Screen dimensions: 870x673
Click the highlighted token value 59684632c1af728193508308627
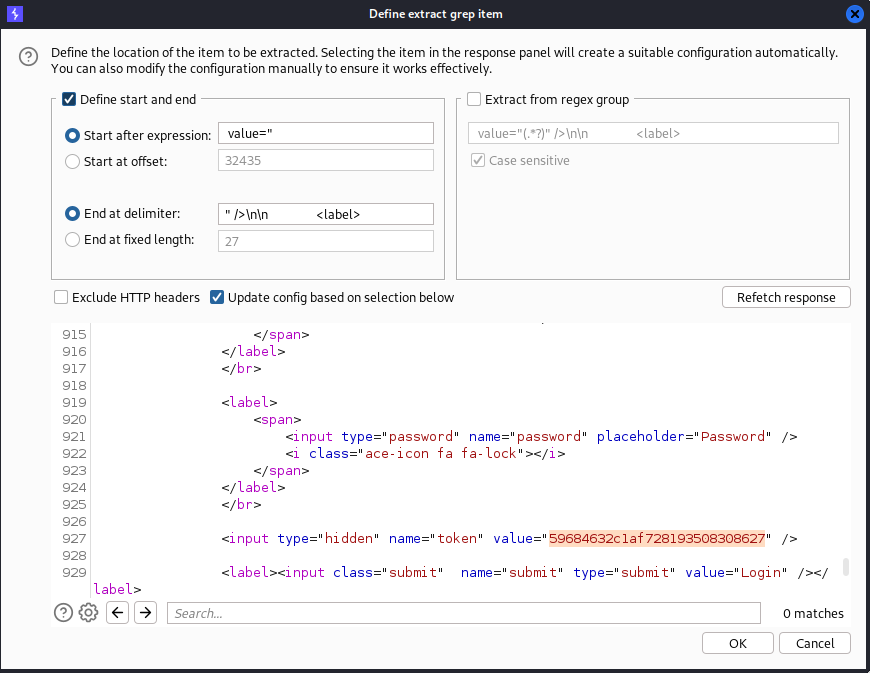tap(657, 538)
